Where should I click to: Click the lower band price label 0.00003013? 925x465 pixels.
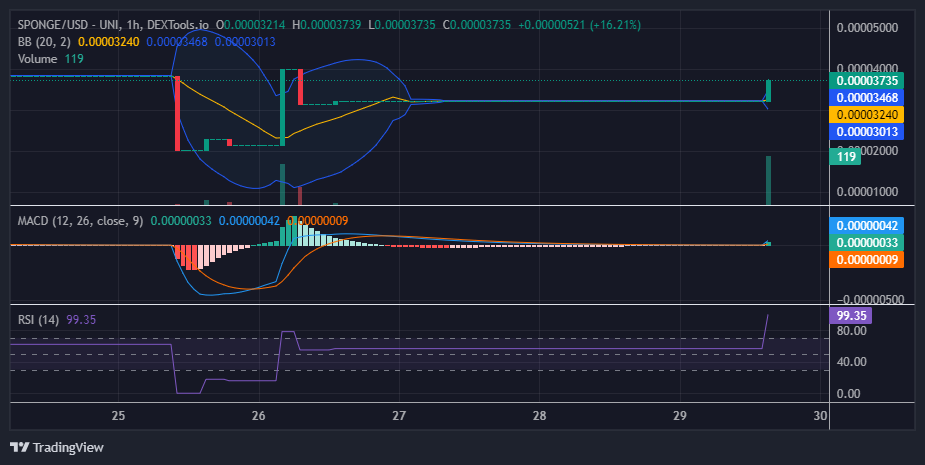point(867,132)
